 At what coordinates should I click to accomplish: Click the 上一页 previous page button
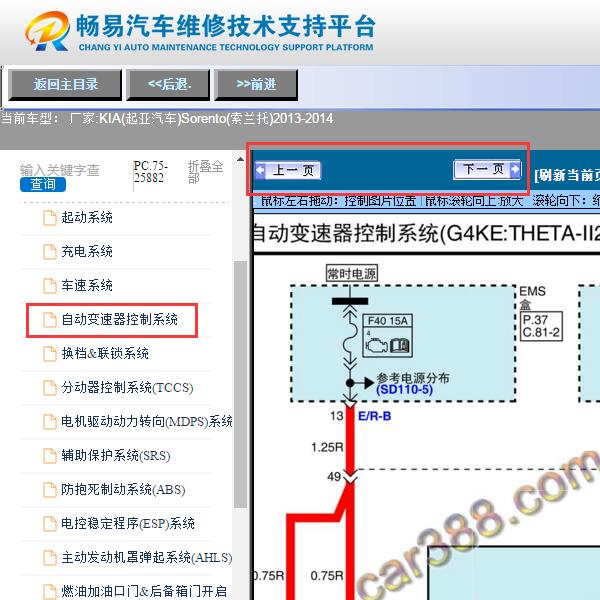click(288, 170)
